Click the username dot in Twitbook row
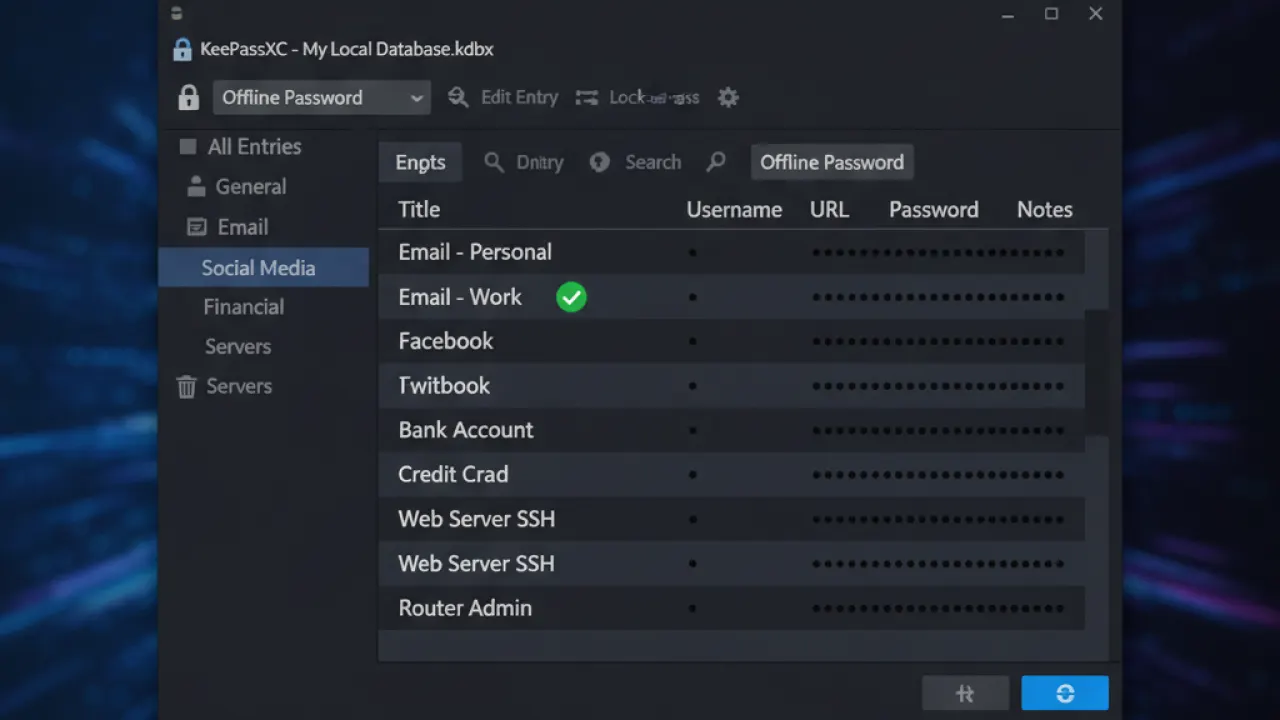Viewport: 1280px width, 720px height. (x=692, y=386)
